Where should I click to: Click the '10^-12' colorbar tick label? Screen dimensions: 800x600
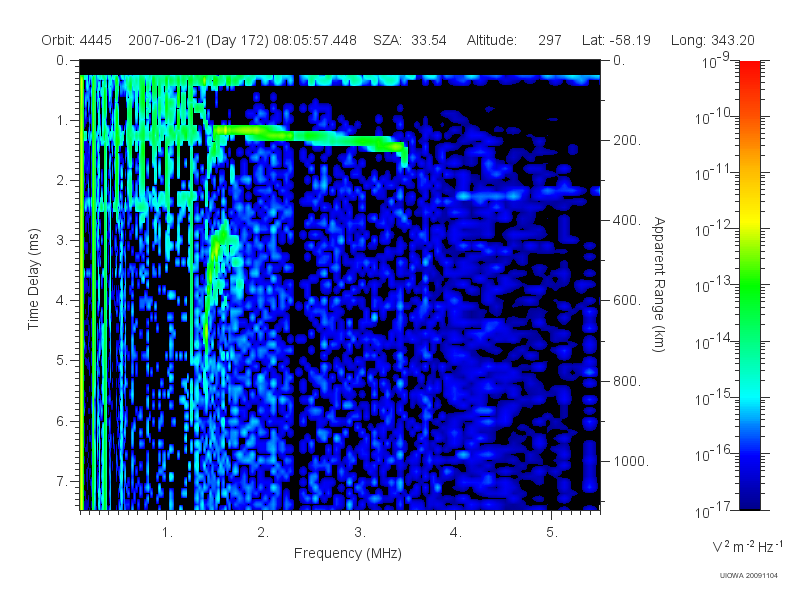click(715, 230)
